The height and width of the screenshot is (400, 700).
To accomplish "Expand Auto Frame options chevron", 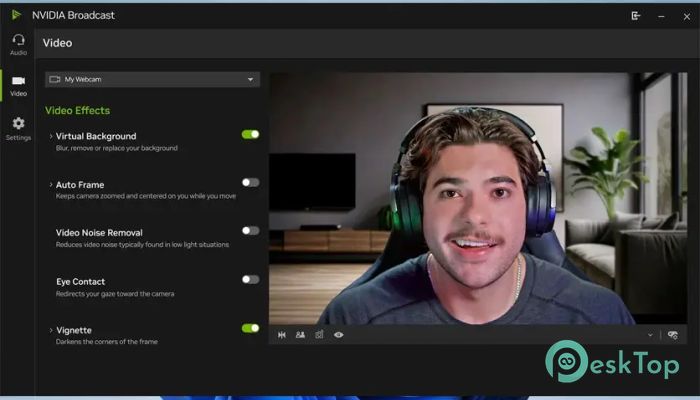I will [50, 184].
